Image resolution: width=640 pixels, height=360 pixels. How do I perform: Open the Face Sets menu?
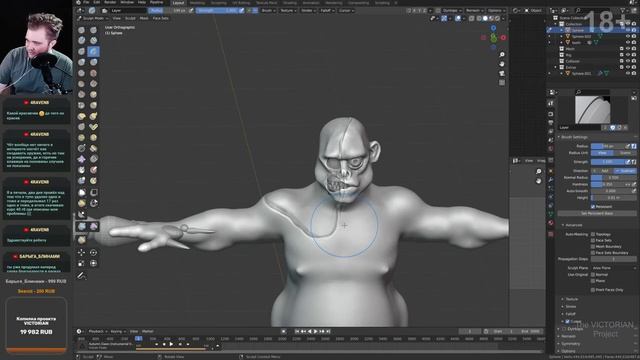coord(160,18)
